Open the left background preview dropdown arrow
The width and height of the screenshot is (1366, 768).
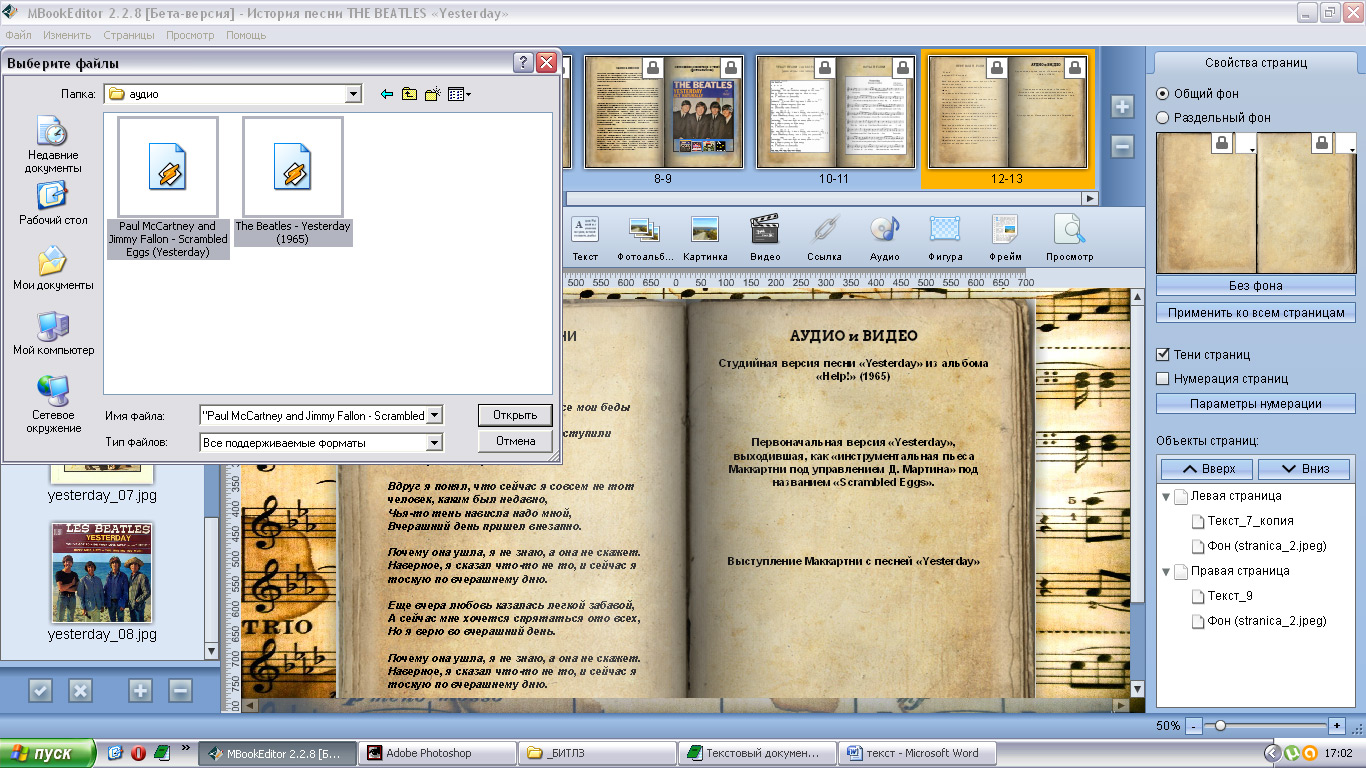pyautogui.click(x=1245, y=145)
